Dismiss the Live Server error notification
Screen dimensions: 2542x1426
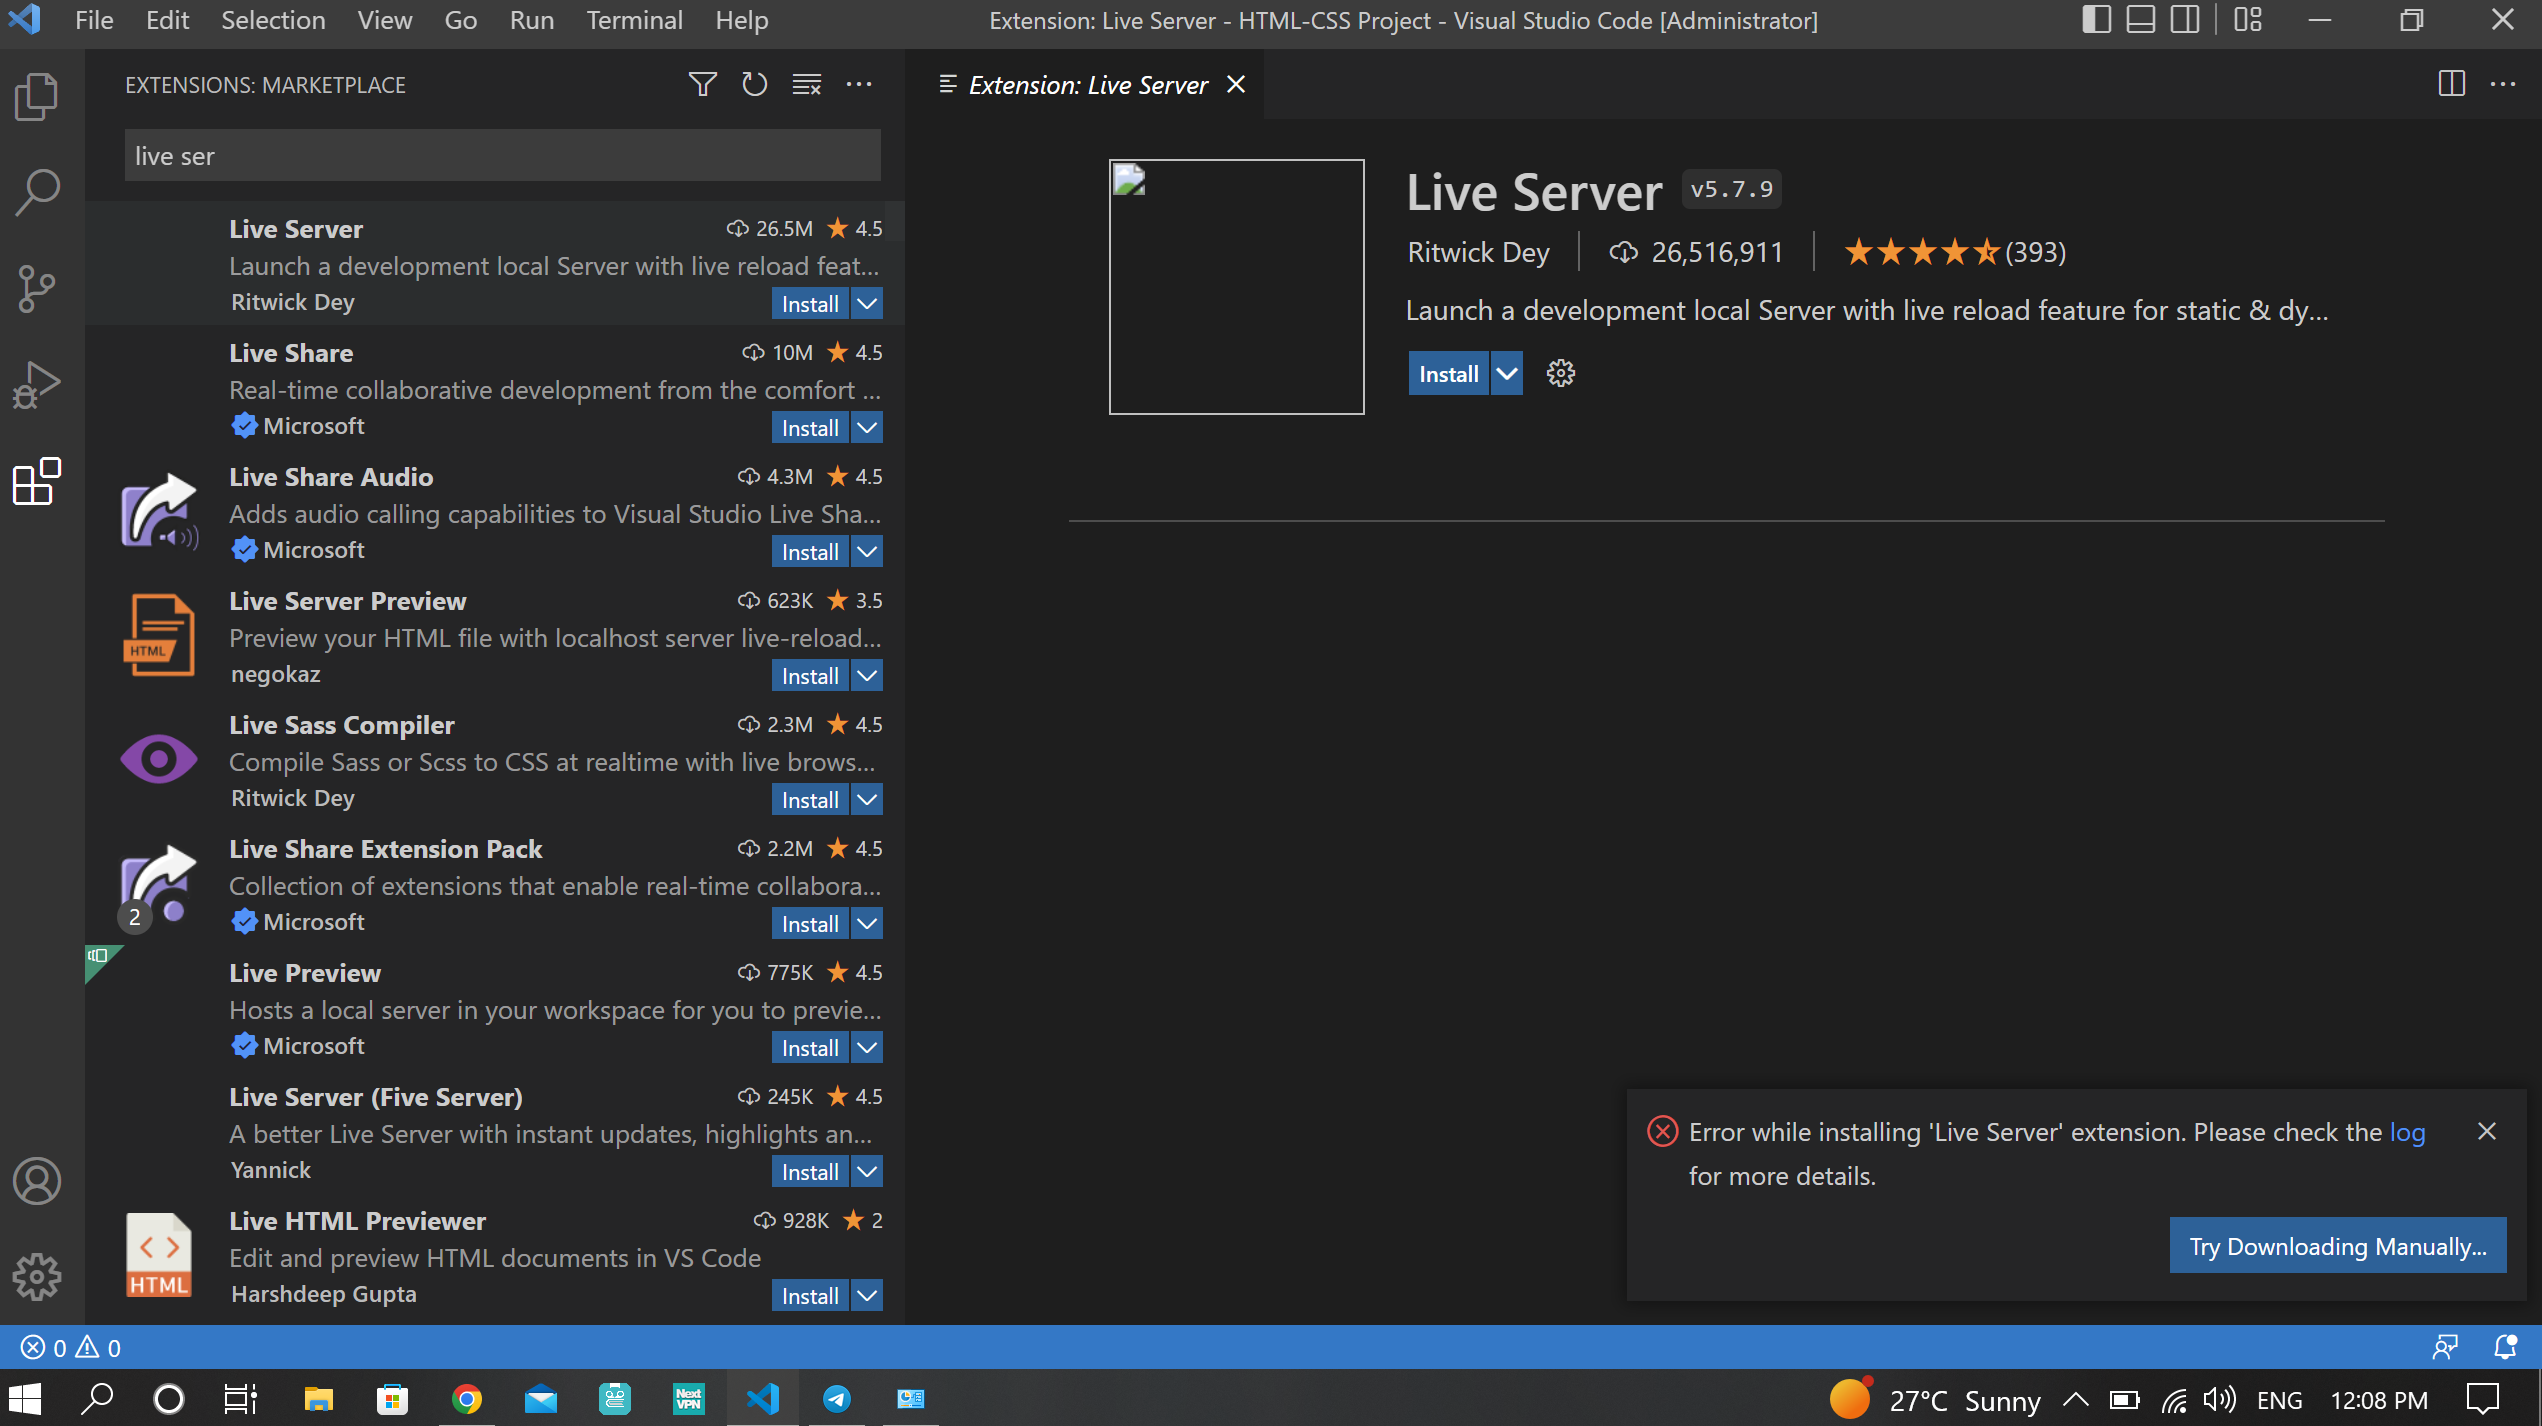coord(2487,1131)
